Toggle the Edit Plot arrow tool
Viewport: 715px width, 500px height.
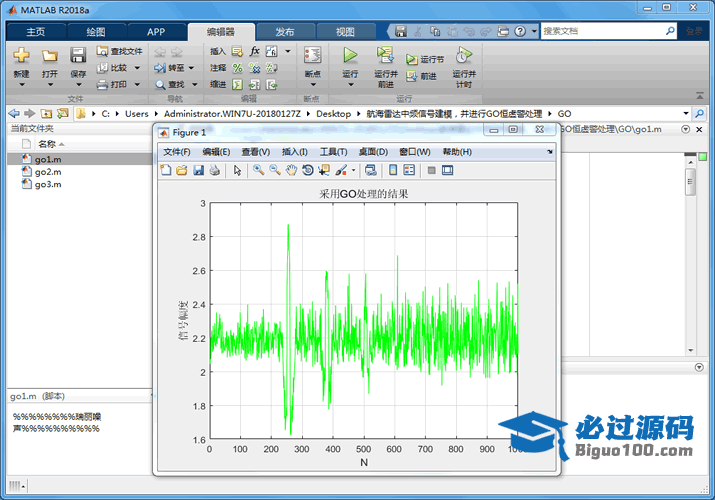(238, 170)
